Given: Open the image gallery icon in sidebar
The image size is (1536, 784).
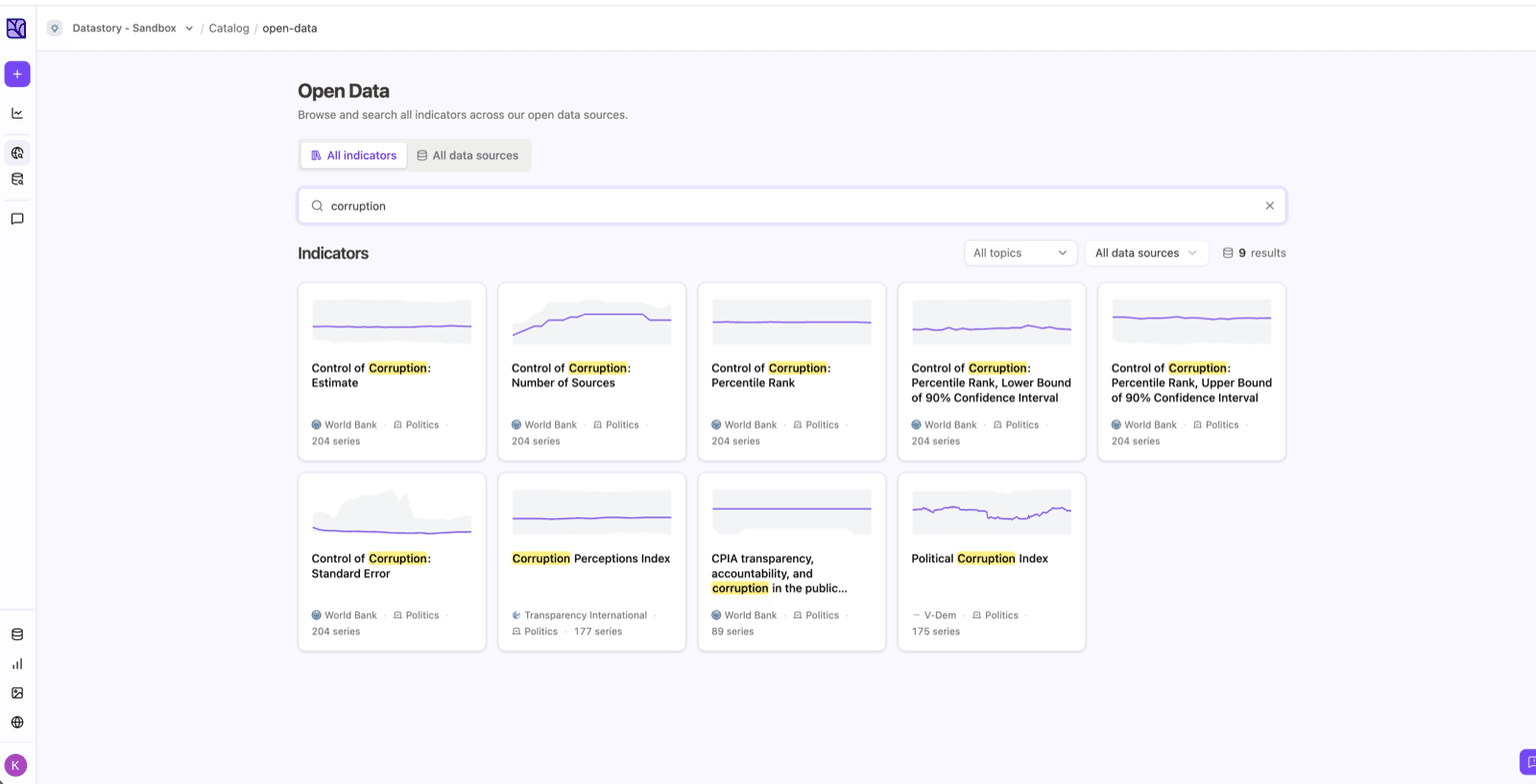Looking at the screenshot, I should coord(17,692).
